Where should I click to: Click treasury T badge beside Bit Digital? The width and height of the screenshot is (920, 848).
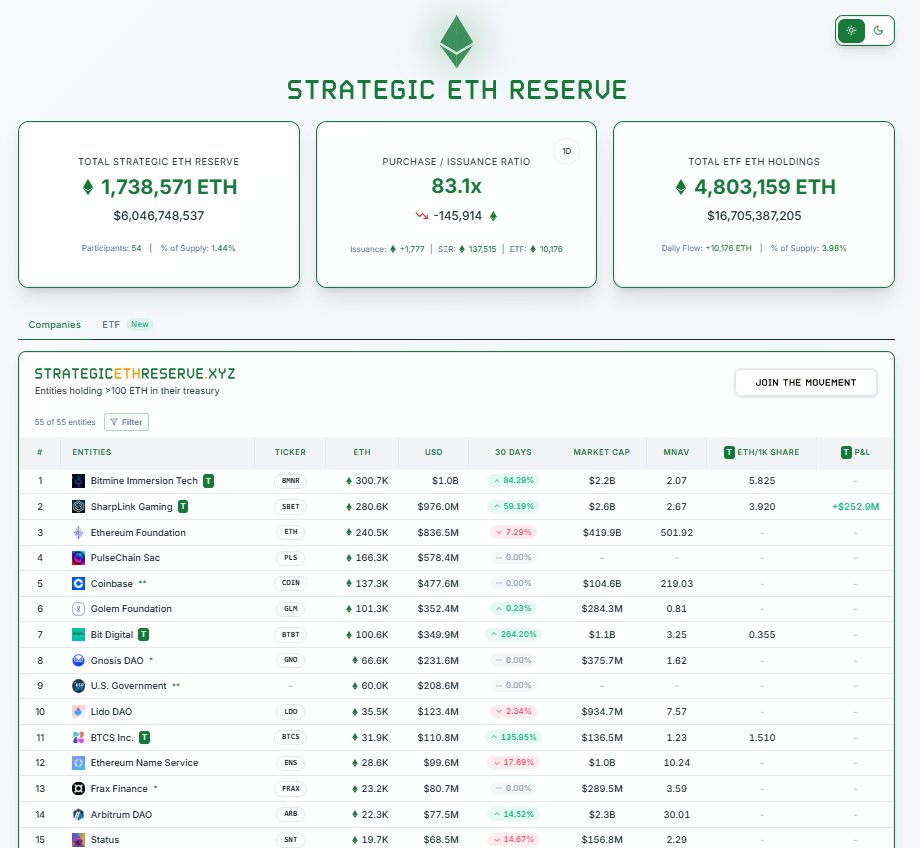tap(144, 634)
